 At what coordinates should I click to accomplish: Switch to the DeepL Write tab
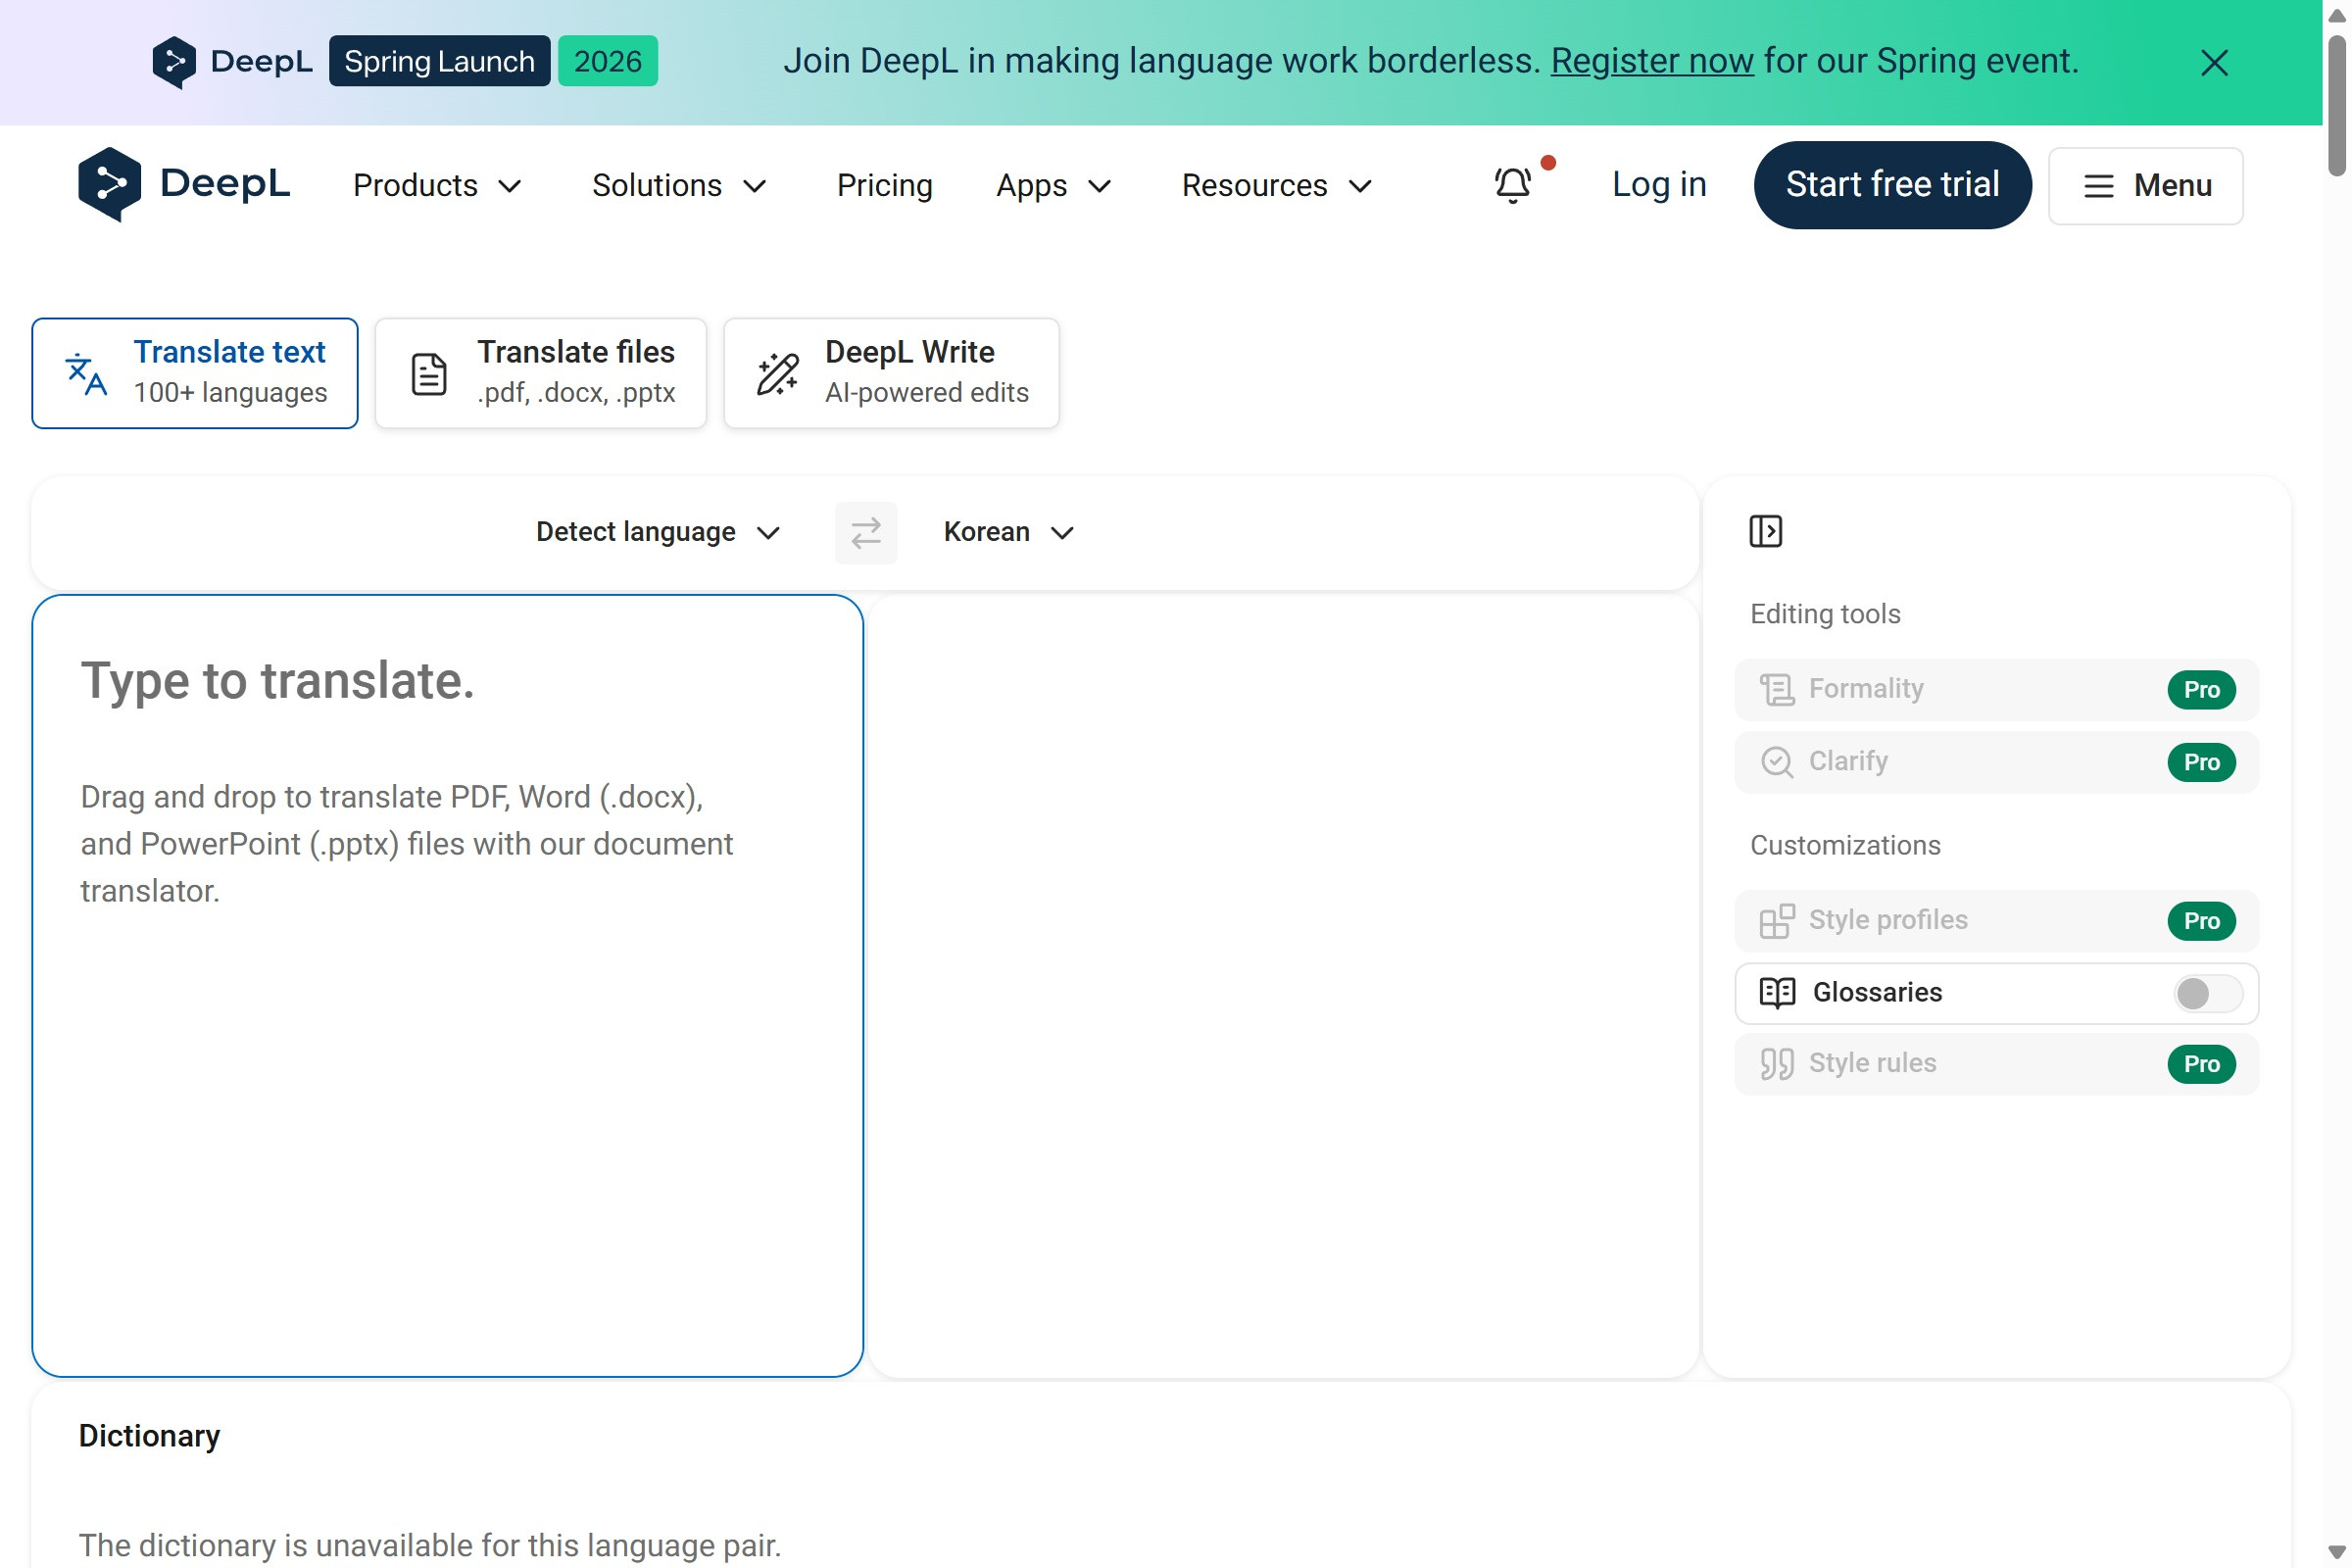click(x=890, y=373)
